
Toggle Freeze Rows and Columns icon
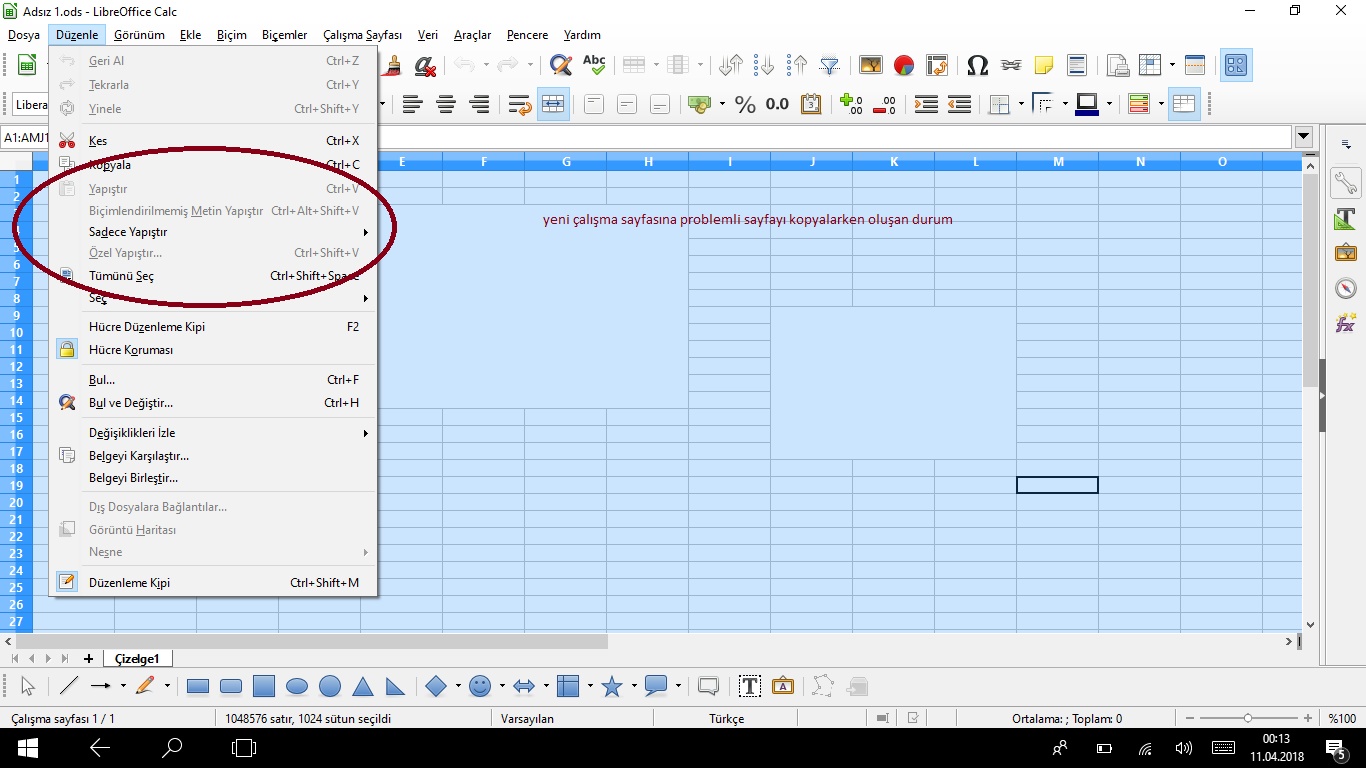1150,65
